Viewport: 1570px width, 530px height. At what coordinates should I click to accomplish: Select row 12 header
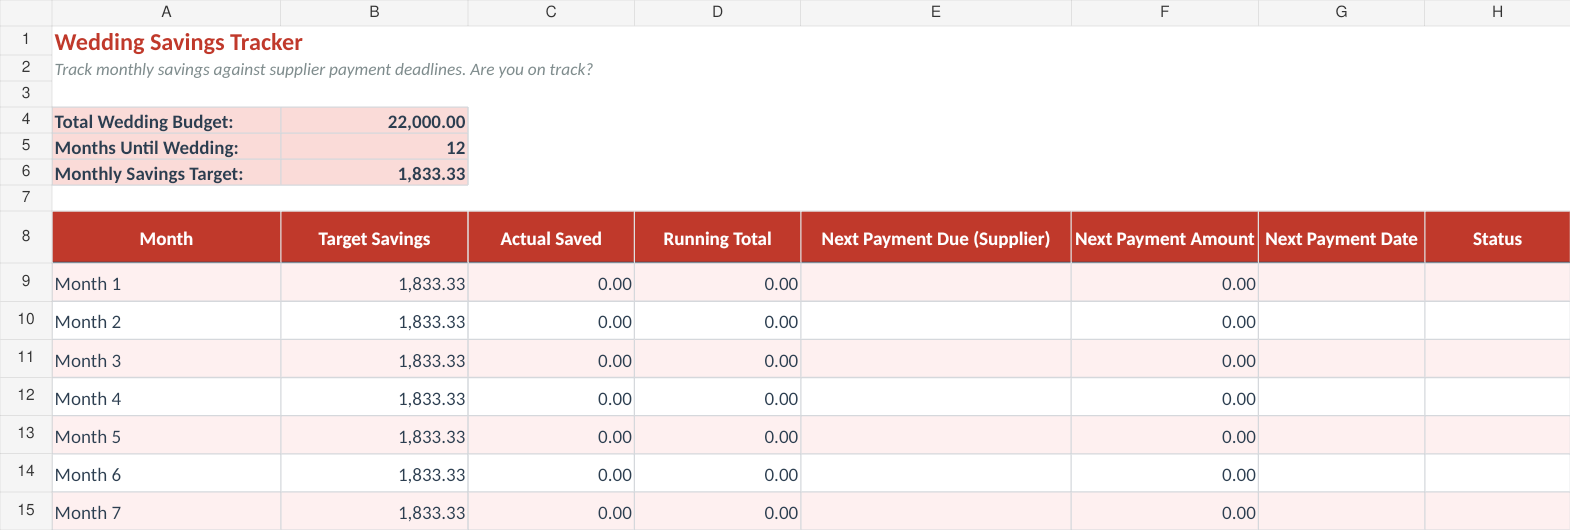tap(26, 395)
